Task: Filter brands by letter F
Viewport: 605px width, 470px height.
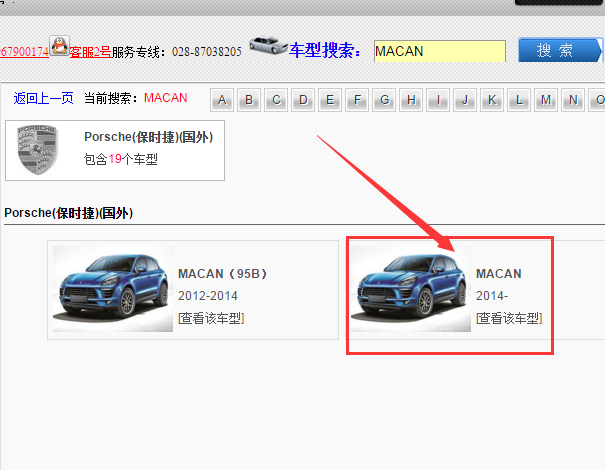Action: pos(357,100)
